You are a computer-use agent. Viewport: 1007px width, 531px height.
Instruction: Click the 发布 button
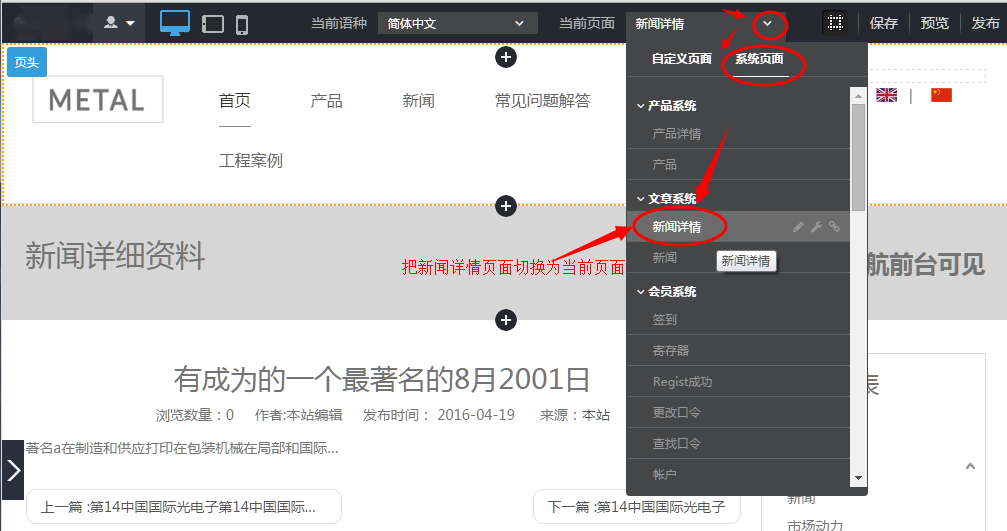985,23
